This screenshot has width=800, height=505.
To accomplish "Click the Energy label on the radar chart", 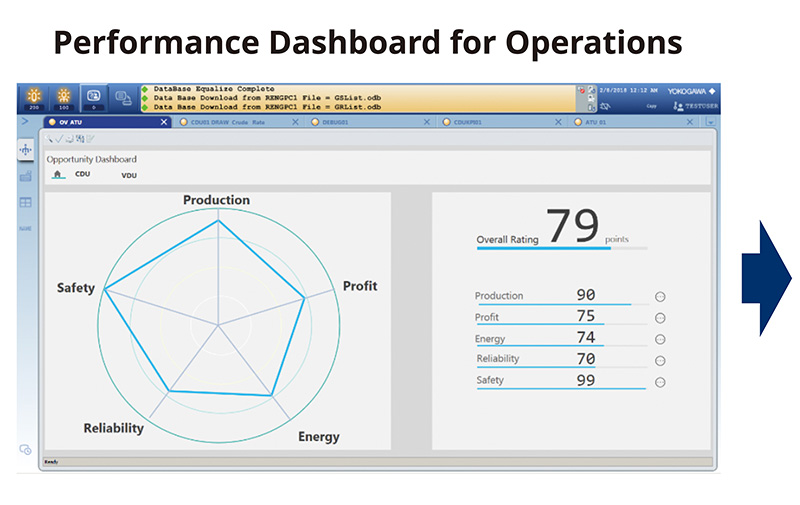I will (x=319, y=437).
